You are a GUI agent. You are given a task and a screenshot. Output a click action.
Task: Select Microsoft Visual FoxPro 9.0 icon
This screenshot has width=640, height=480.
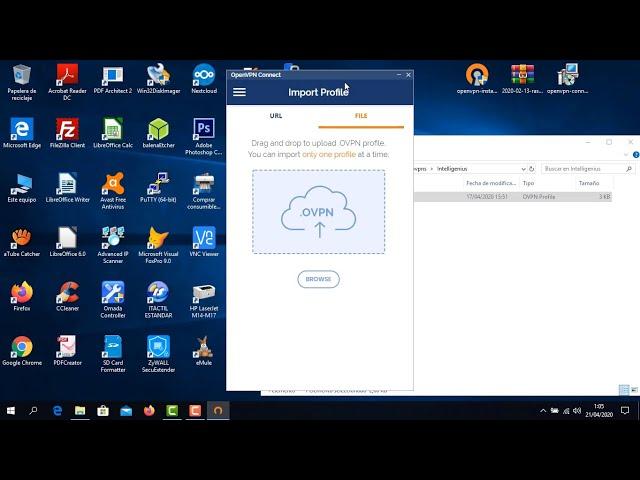[x=158, y=245]
